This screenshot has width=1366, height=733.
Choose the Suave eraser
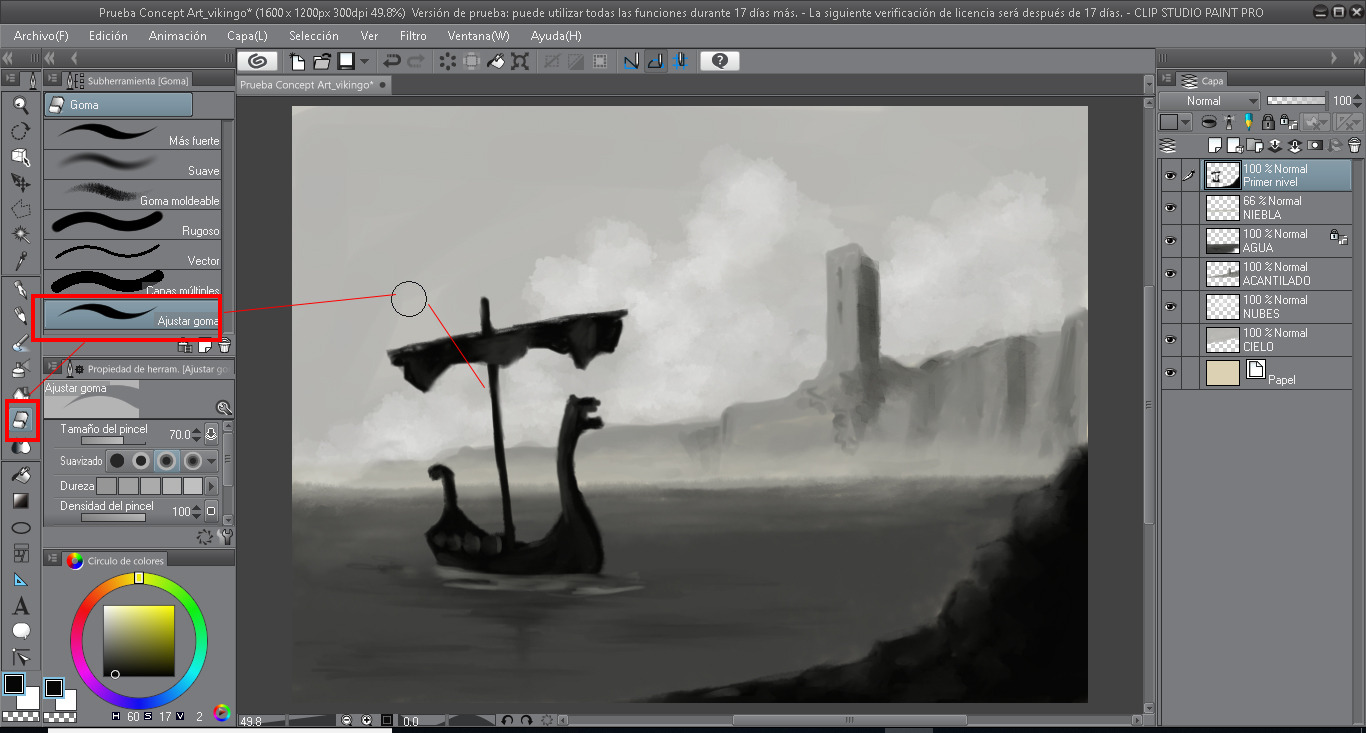[x=133, y=164]
